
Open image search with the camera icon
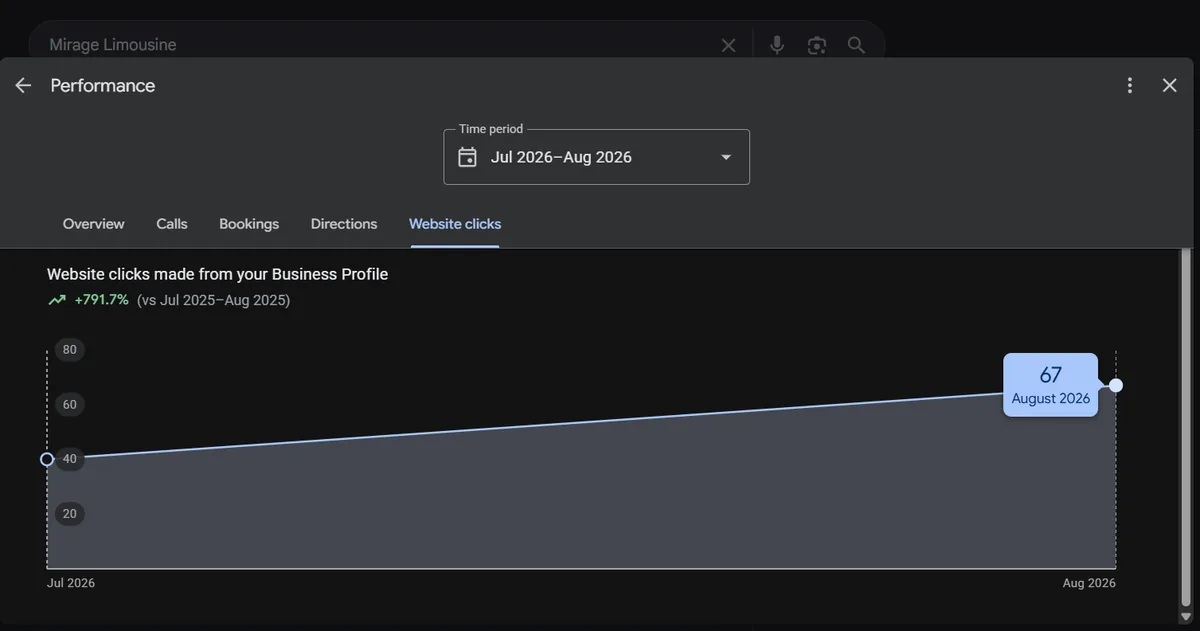click(817, 45)
